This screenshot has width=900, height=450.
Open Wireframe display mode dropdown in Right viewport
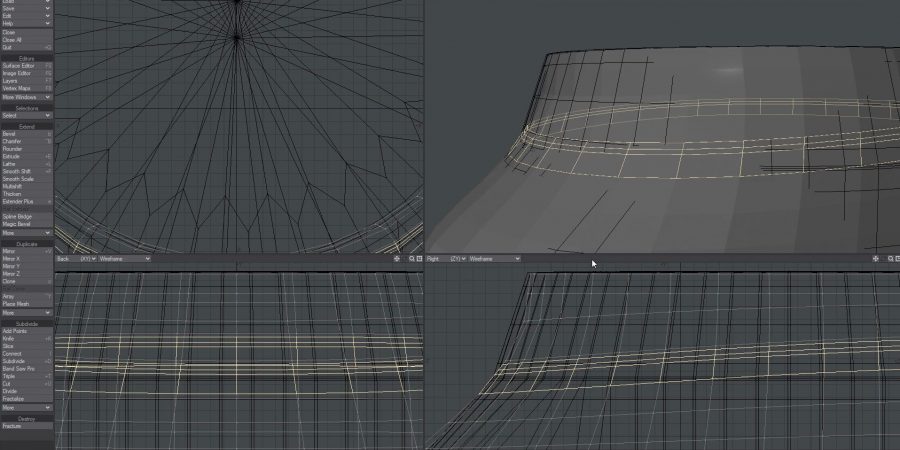[494, 259]
